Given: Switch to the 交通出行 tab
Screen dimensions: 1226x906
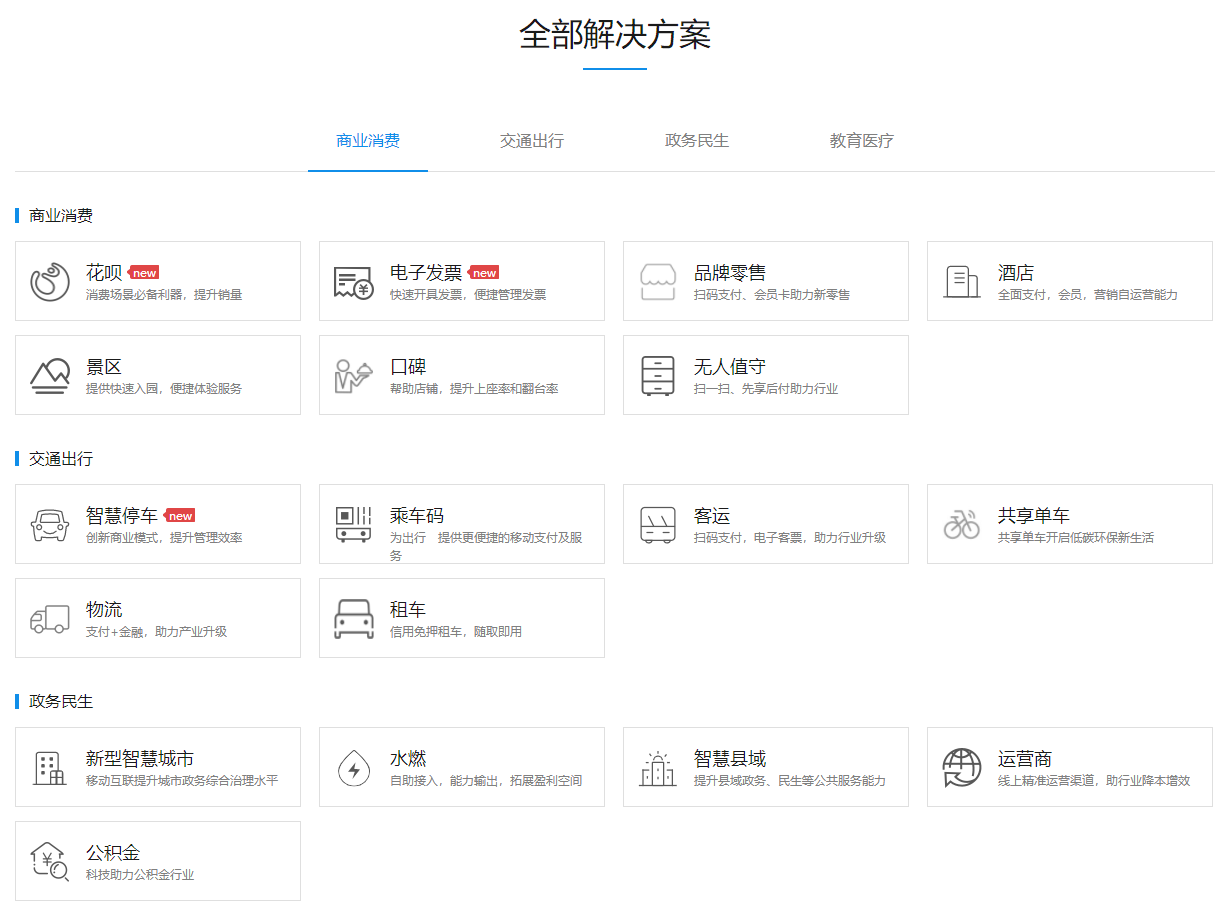Looking at the screenshot, I should pos(532,141).
